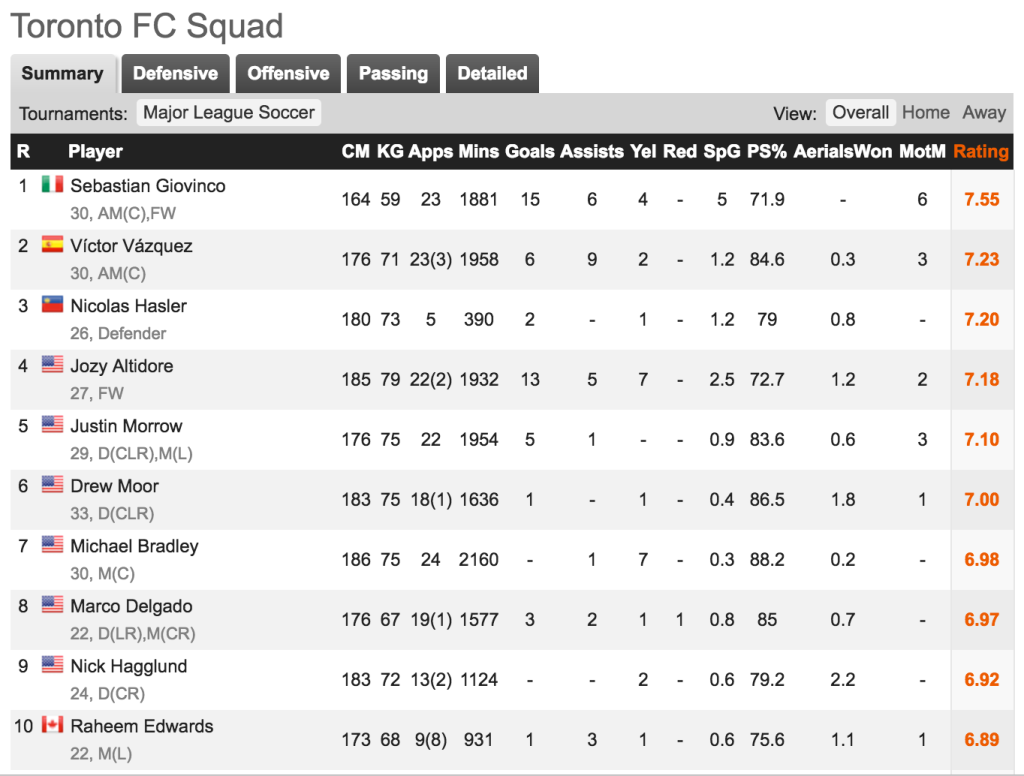
Task: Click the USA flag beside Michael Bradley
Action: [52, 545]
